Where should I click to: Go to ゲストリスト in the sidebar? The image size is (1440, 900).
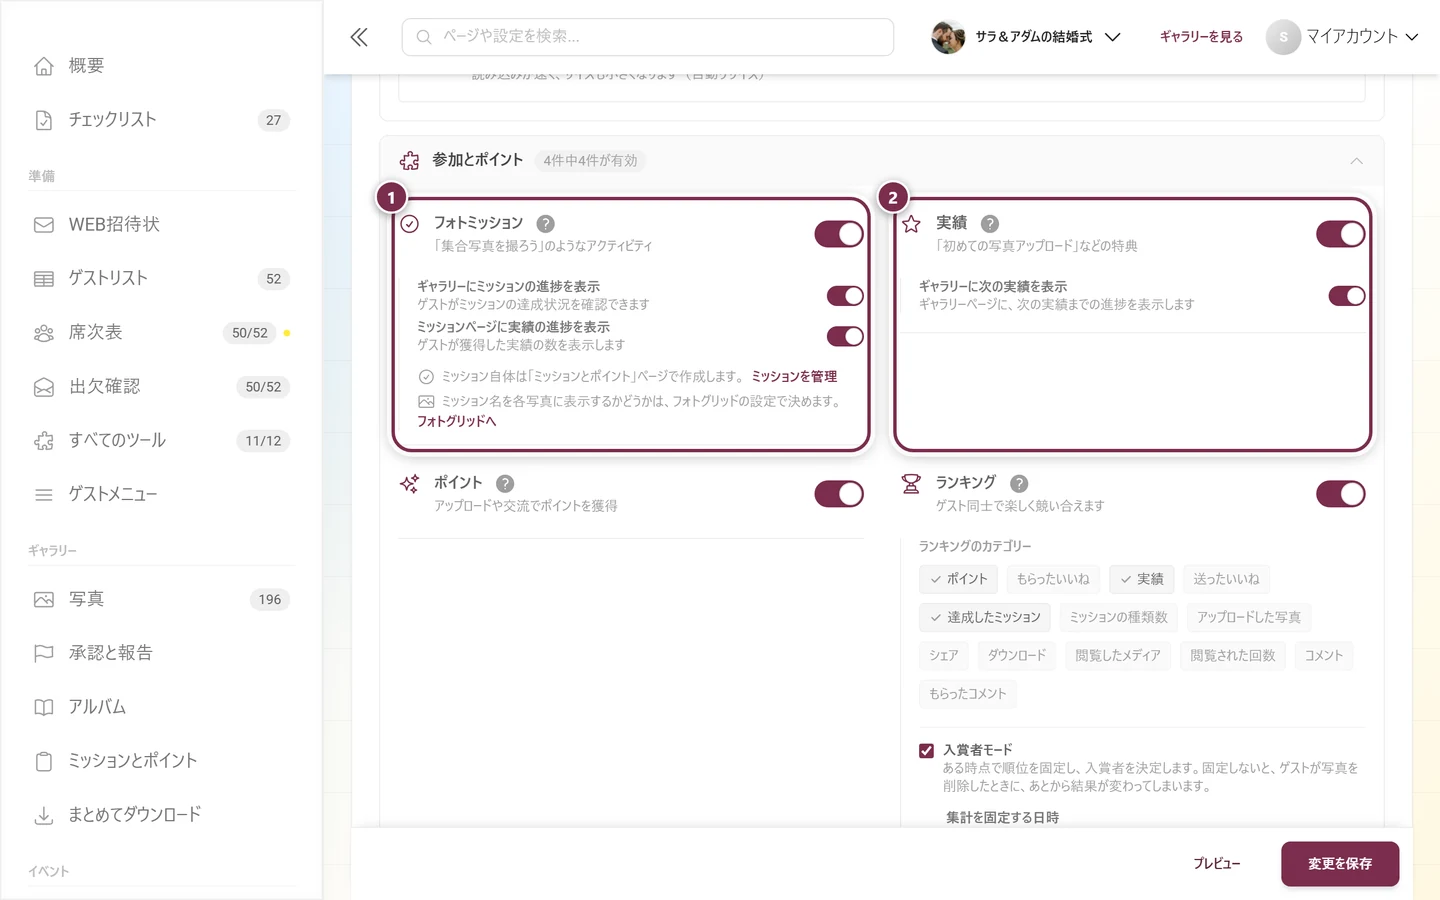coord(161,279)
